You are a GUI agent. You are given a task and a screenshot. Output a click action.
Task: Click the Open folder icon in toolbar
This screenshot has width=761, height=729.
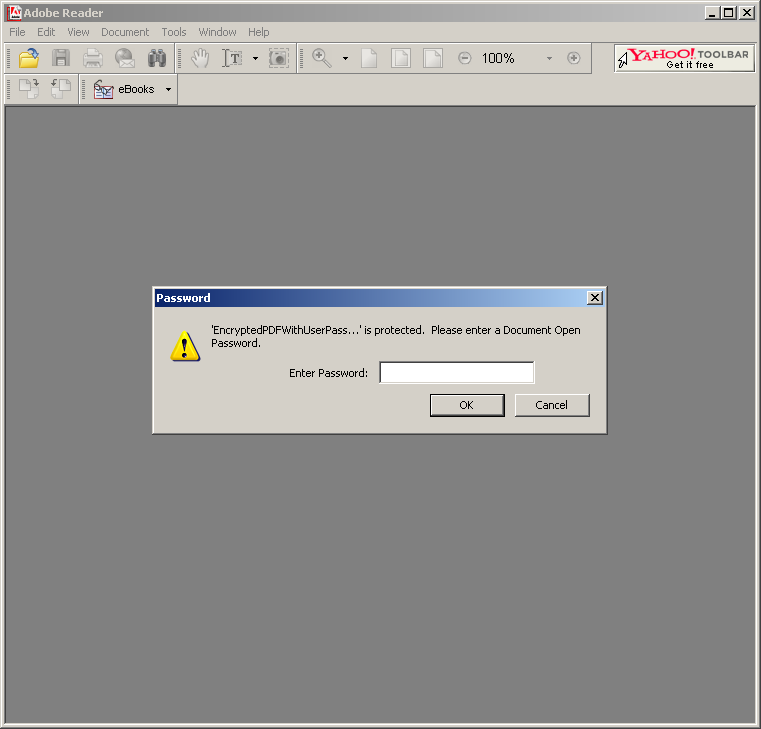pos(29,58)
